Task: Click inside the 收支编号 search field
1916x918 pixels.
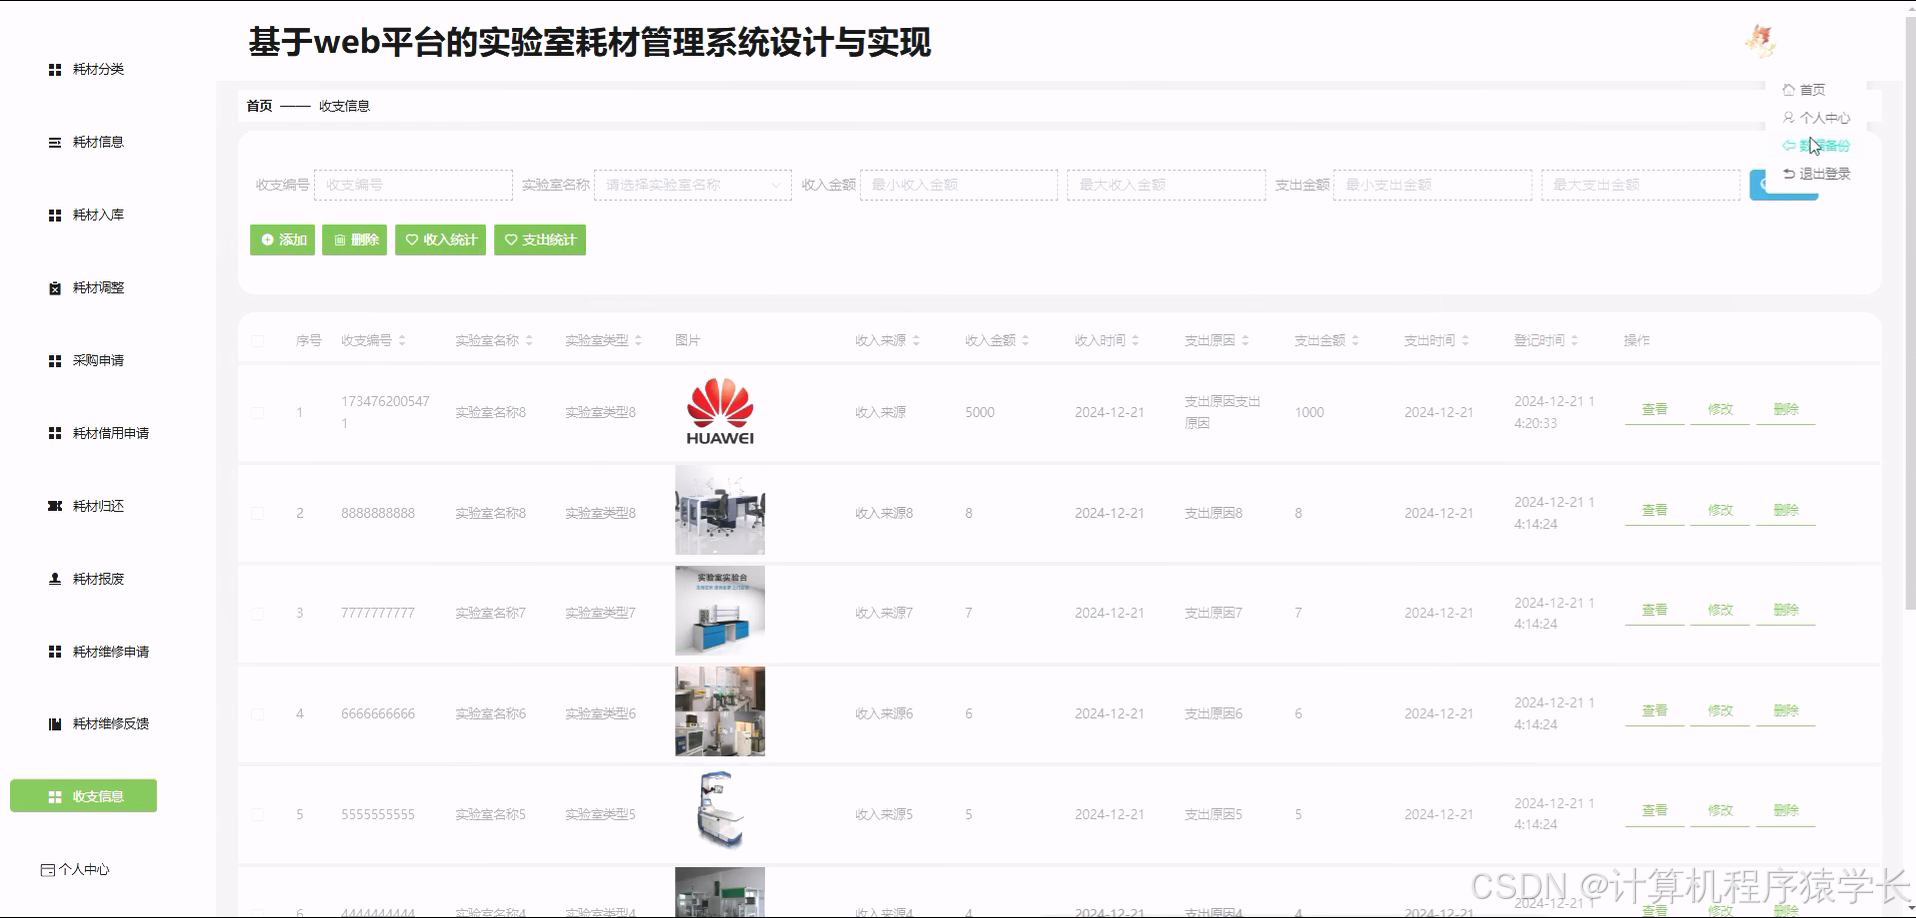Action: click(413, 185)
